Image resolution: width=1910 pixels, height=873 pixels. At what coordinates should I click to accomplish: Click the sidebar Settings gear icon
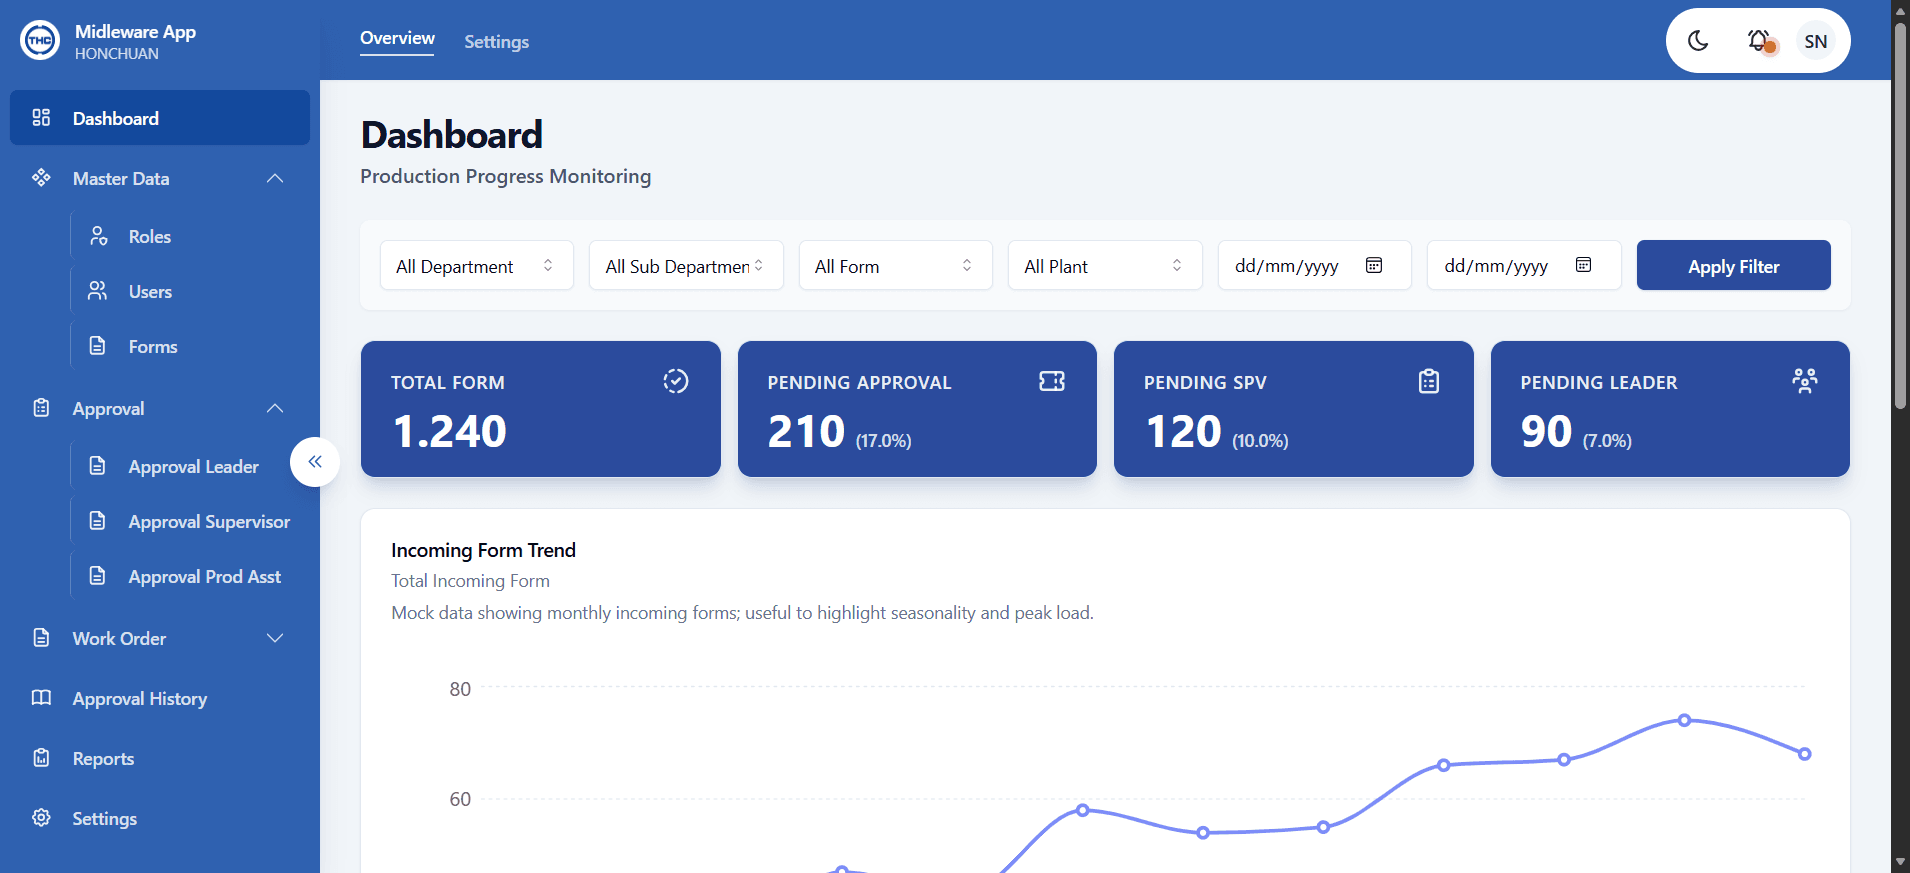point(41,818)
